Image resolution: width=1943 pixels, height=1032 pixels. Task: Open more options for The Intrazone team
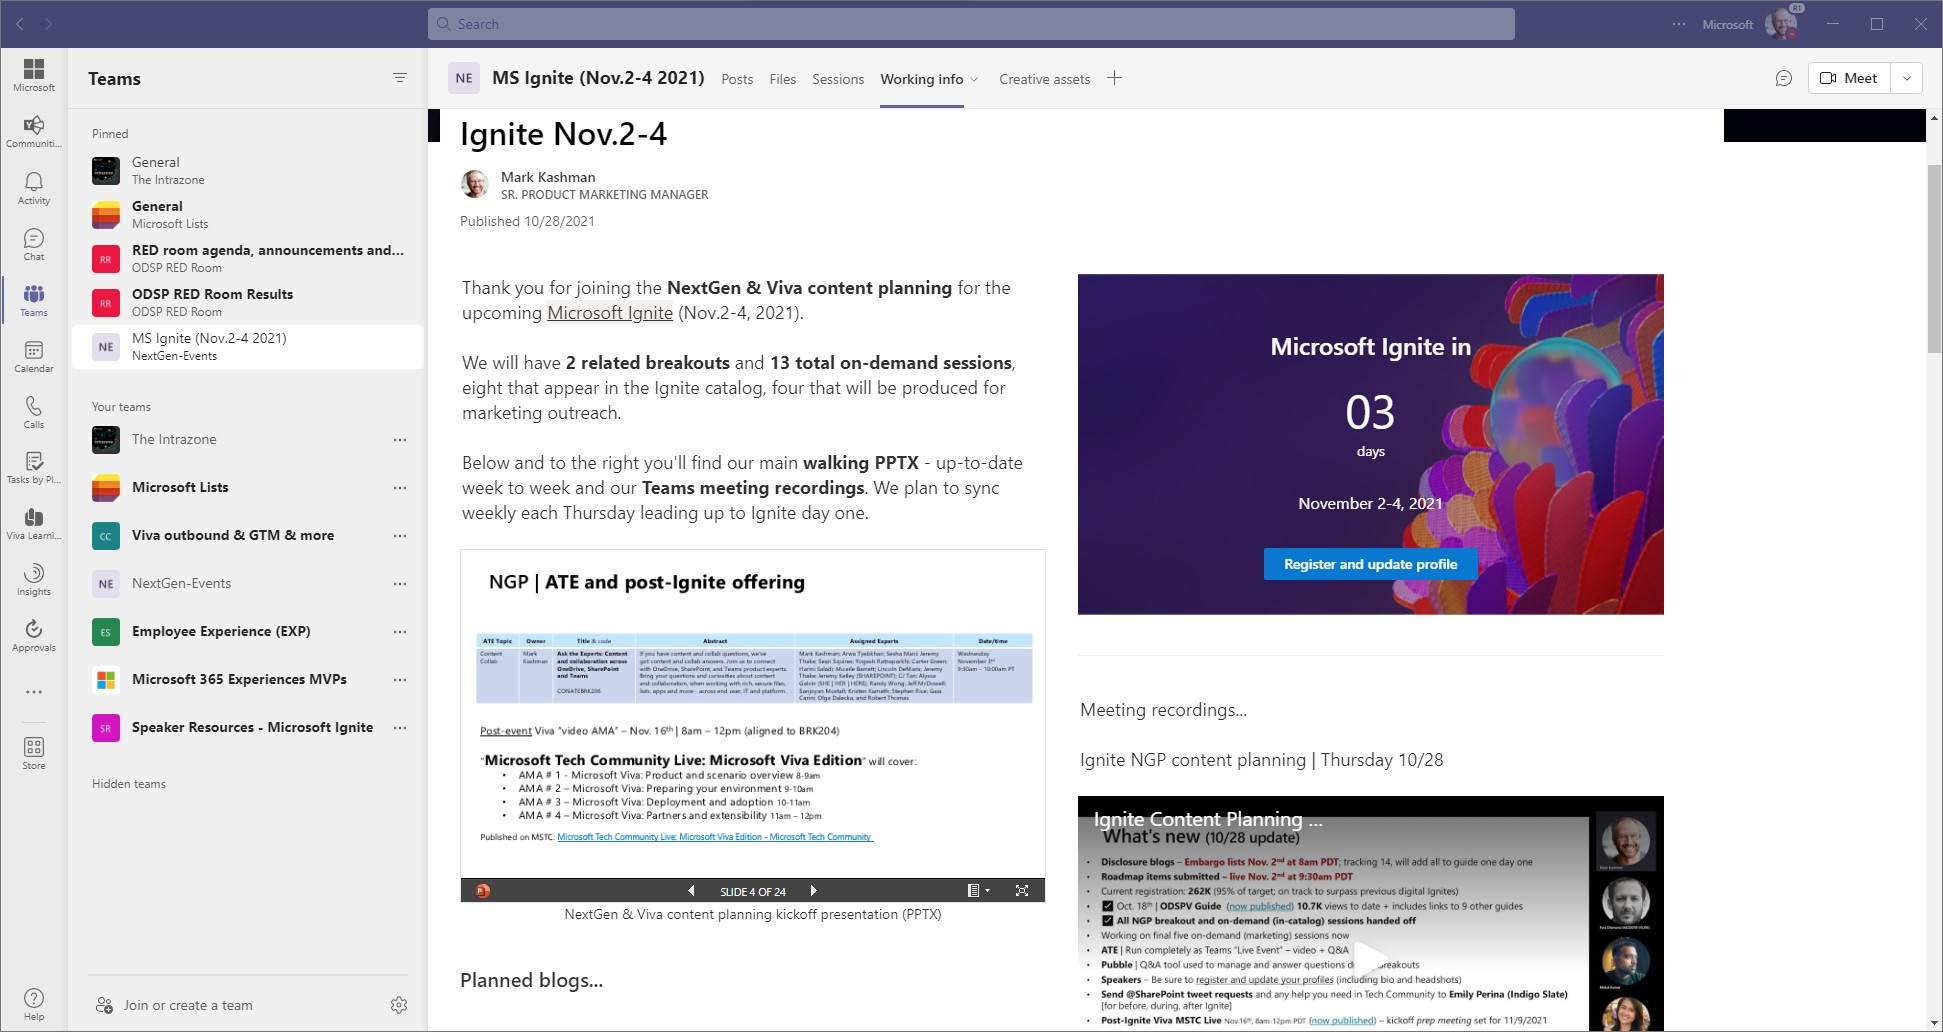(400, 440)
